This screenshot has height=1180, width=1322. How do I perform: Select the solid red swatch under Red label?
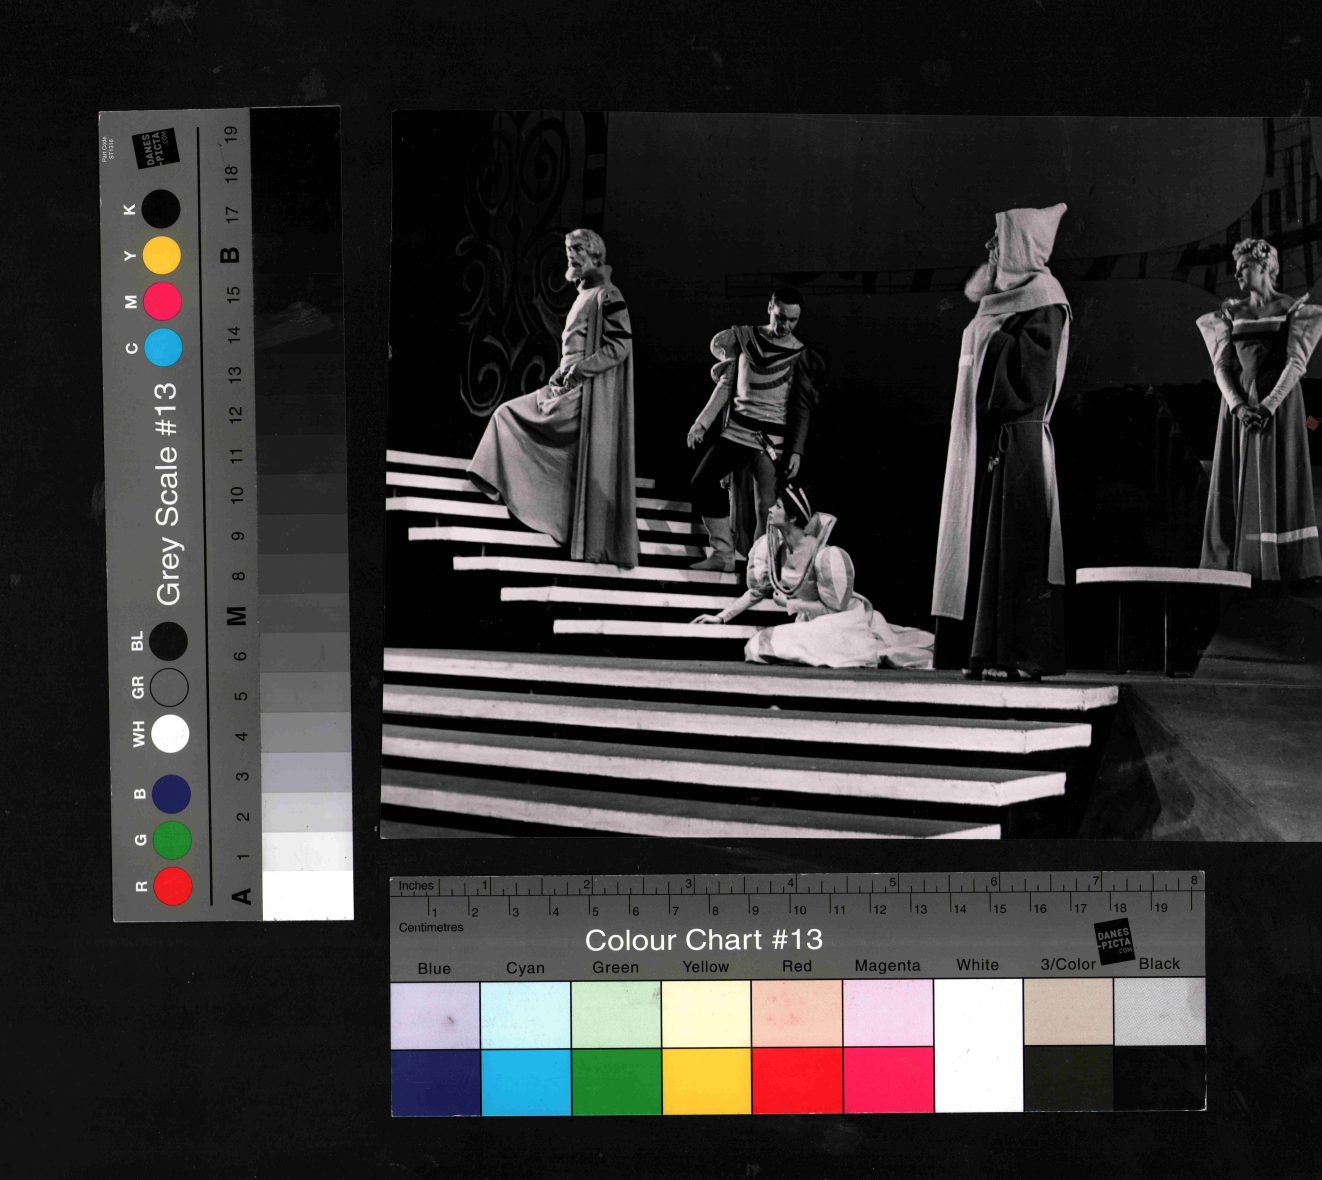pos(797,1080)
